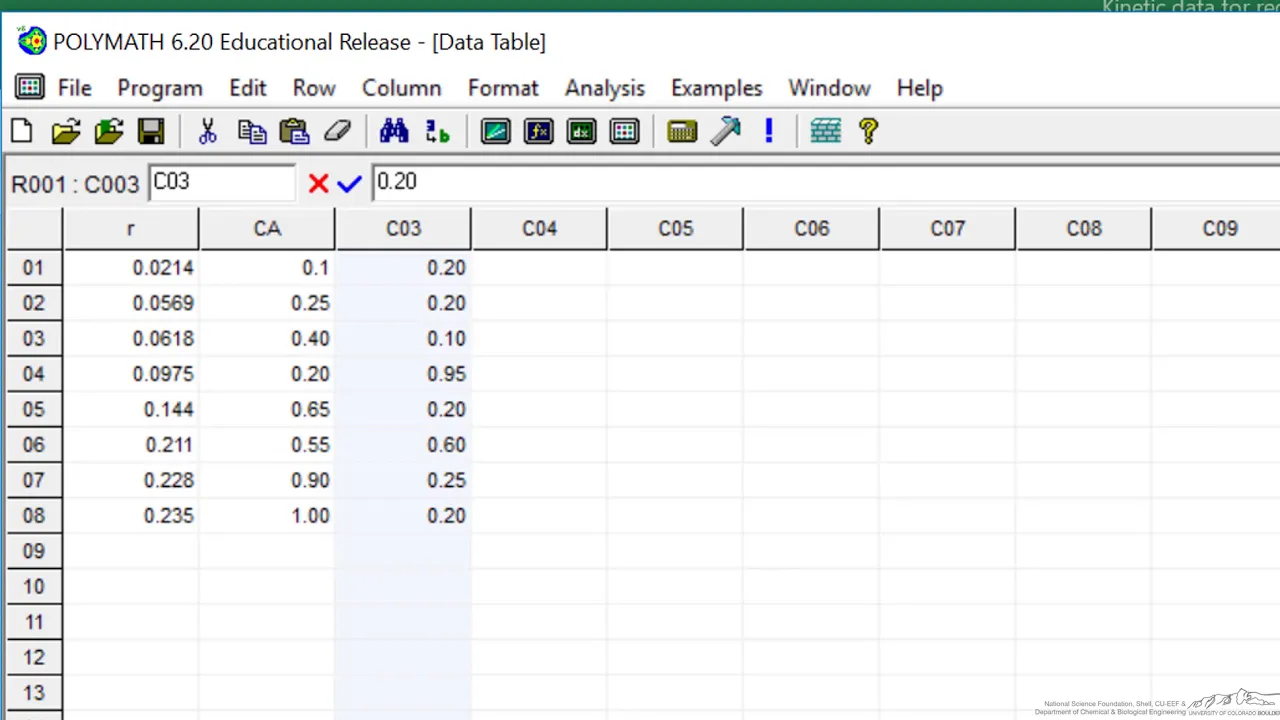
Task: Select row header 09
Action: tap(34, 551)
